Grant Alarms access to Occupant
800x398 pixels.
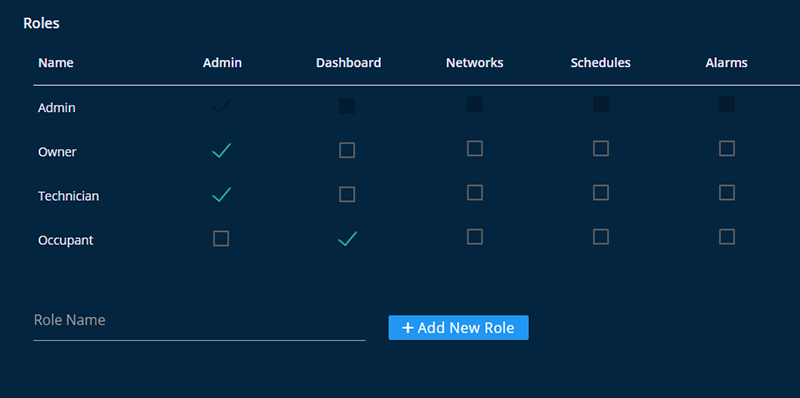[x=727, y=237]
